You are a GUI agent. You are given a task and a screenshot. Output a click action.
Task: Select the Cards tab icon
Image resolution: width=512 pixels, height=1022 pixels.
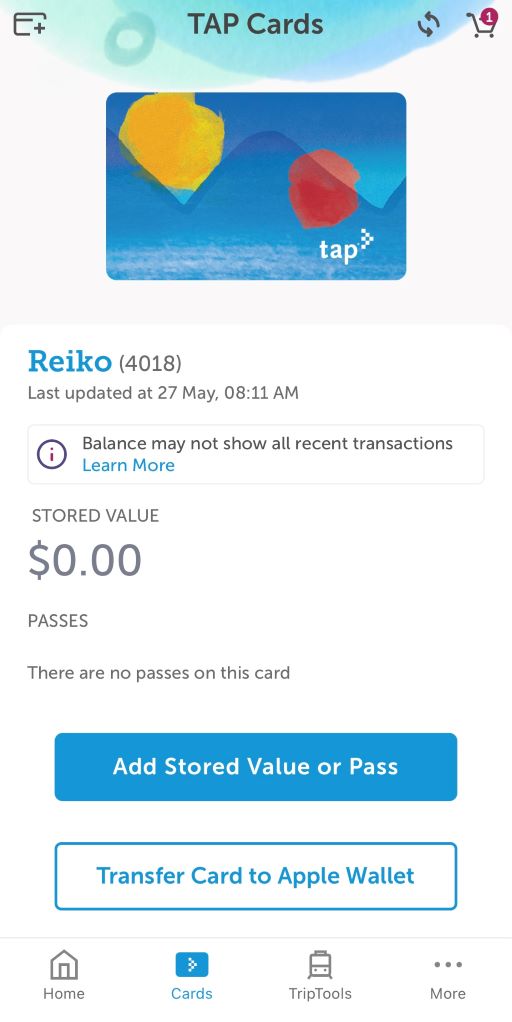(x=192, y=965)
